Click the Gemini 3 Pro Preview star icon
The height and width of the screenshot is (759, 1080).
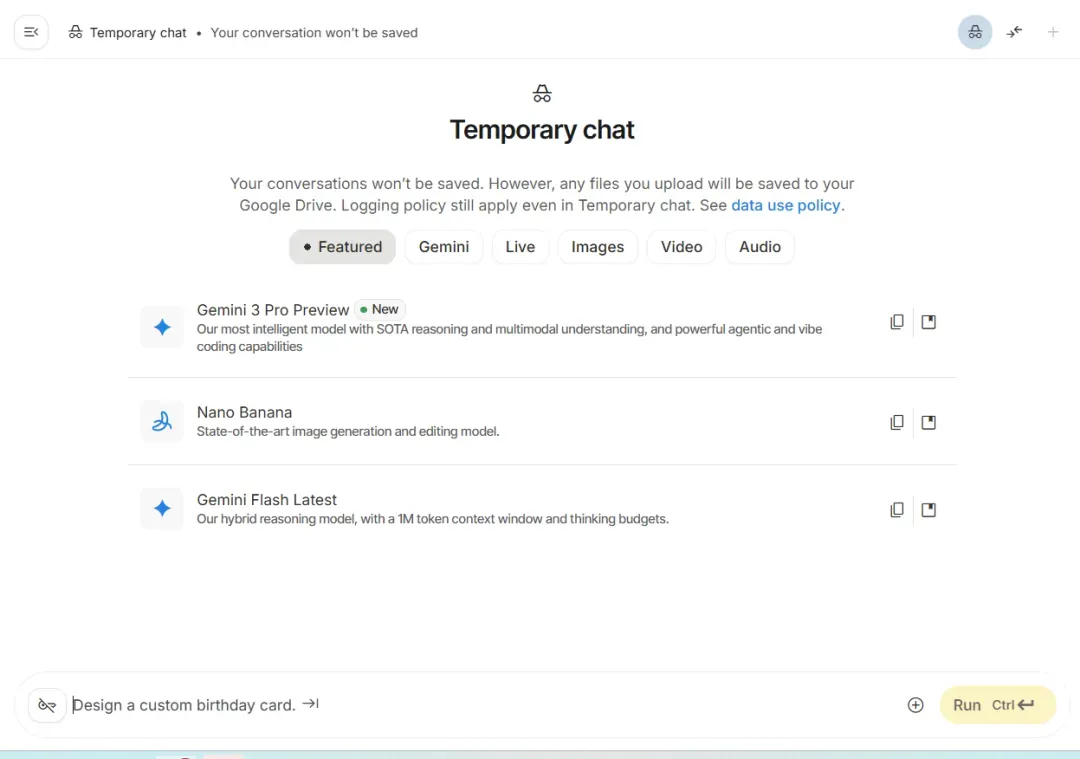pyautogui.click(x=162, y=327)
